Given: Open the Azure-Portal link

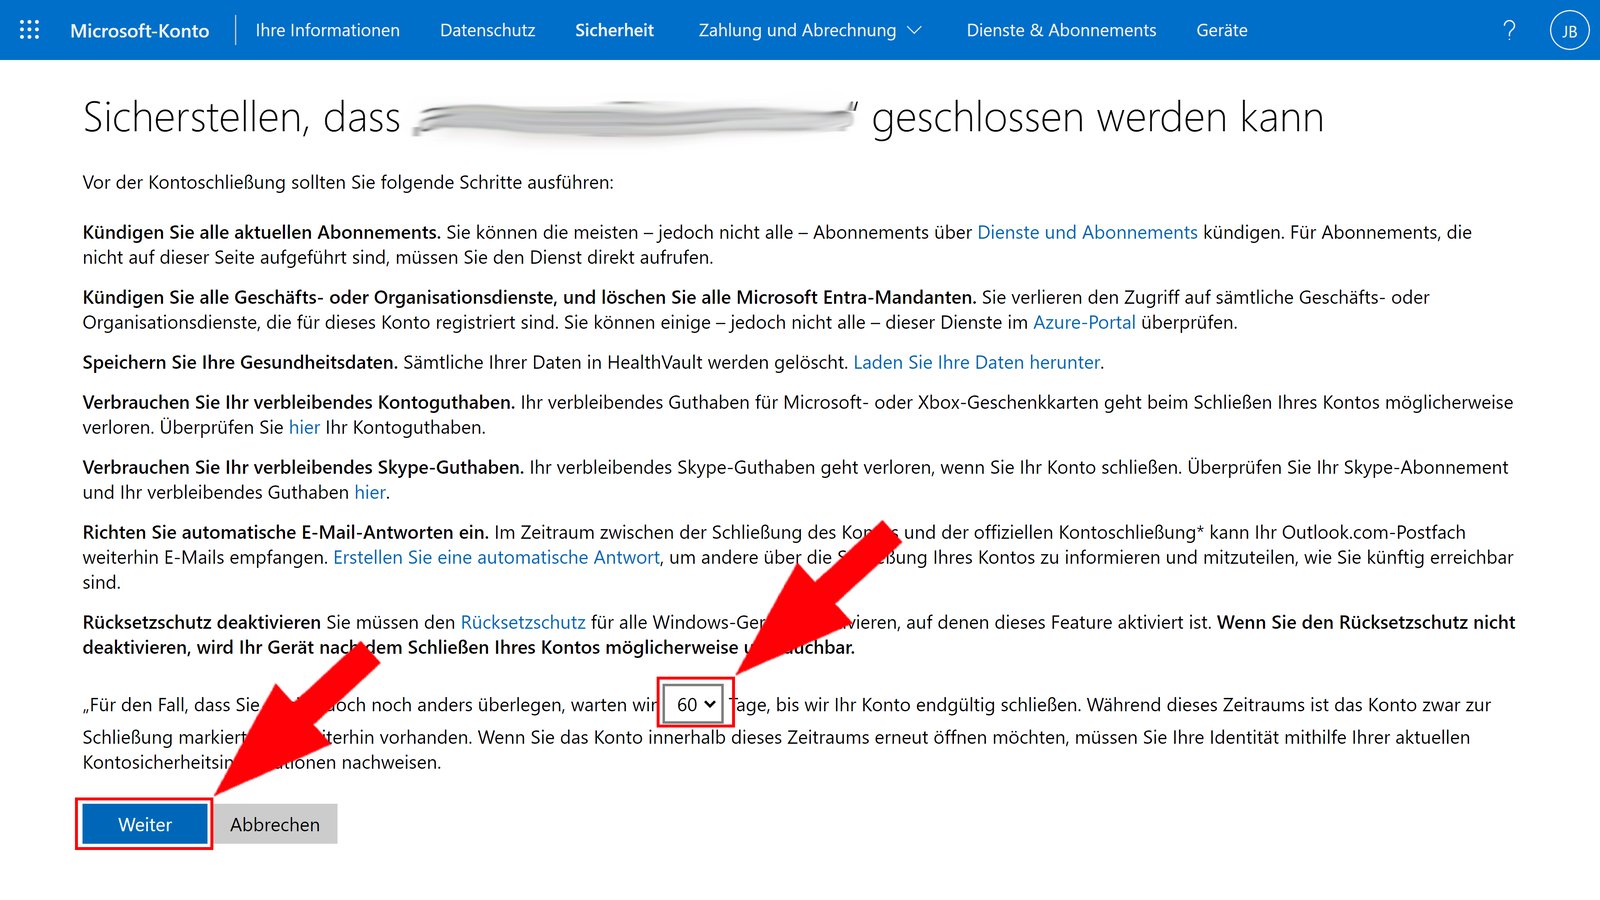Looking at the screenshot, I should coord(1084,322).
